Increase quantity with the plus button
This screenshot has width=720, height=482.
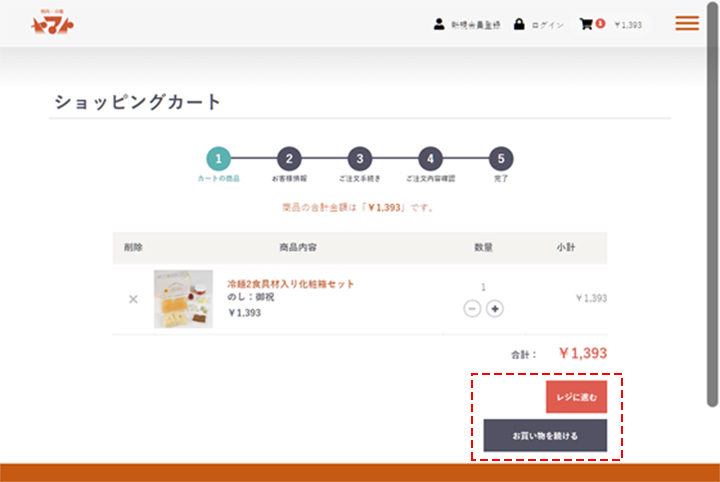tap(494, 308)
